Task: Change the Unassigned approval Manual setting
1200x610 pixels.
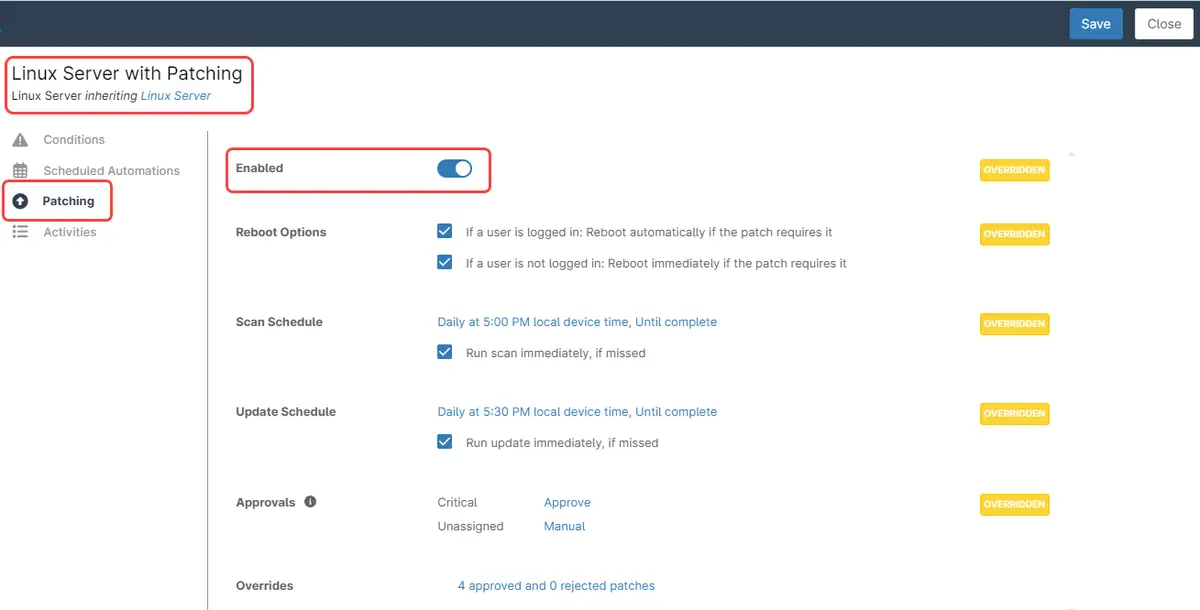Action: 565,527
